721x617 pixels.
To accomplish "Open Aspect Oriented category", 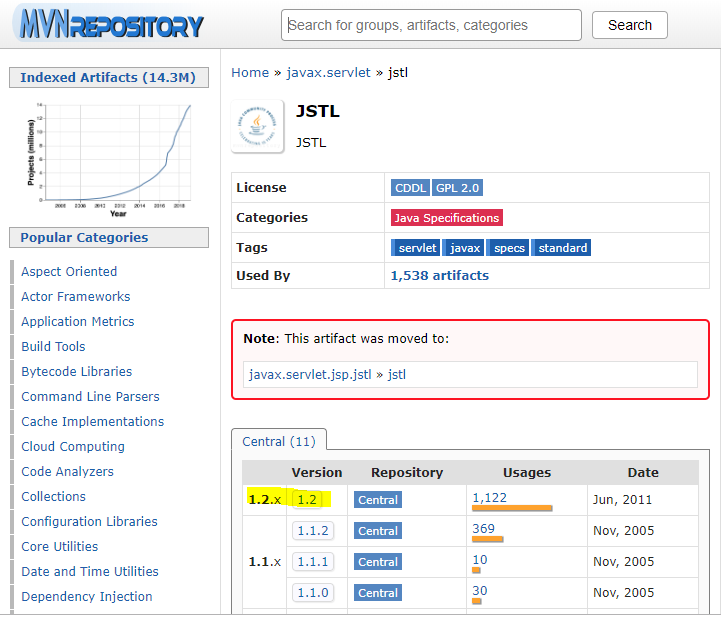I will point(69,271).
